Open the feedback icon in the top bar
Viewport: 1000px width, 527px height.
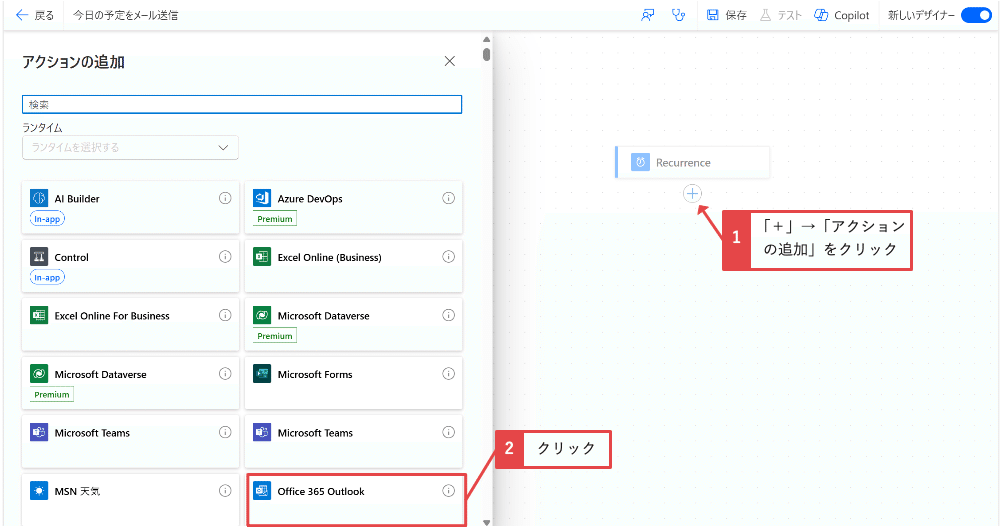click(648, 15)
